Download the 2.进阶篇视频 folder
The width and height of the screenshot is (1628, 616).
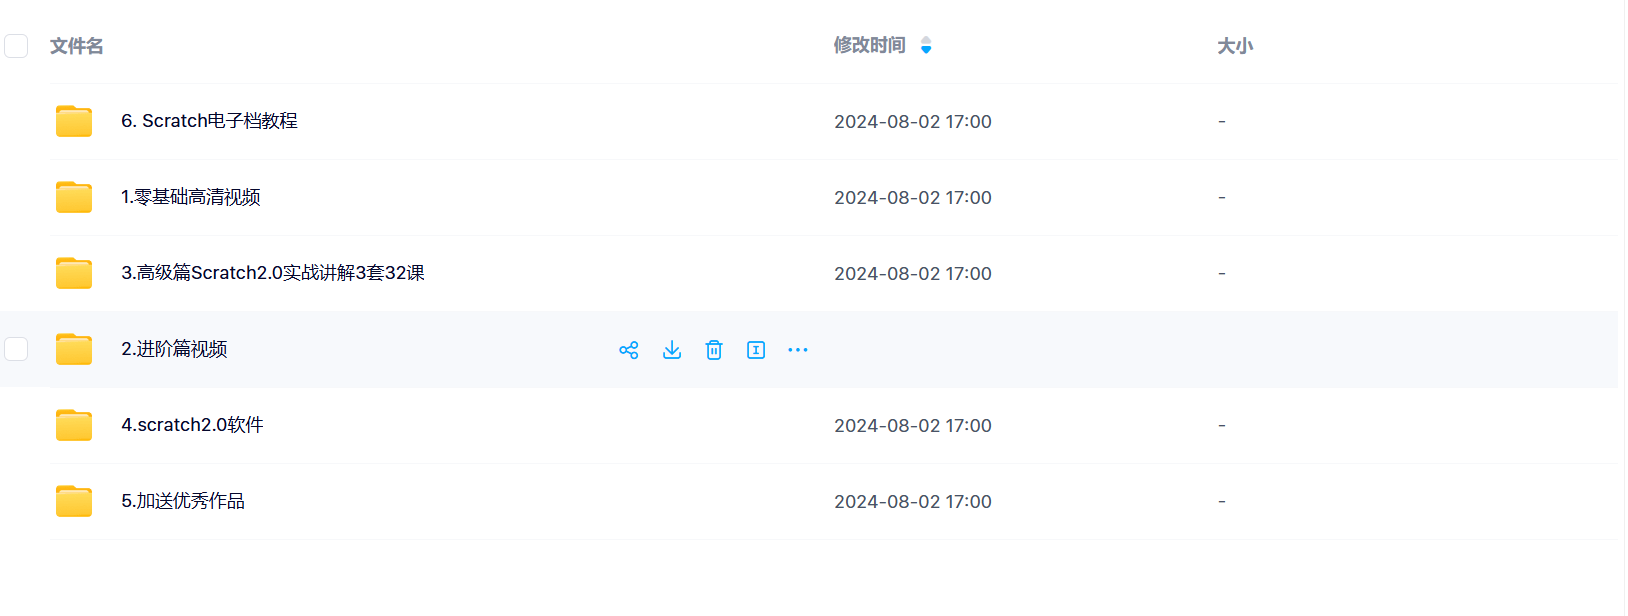coord(672,350)
